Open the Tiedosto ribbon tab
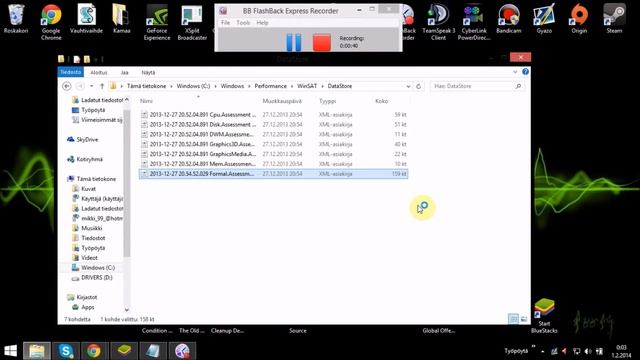 click(71, 72)
